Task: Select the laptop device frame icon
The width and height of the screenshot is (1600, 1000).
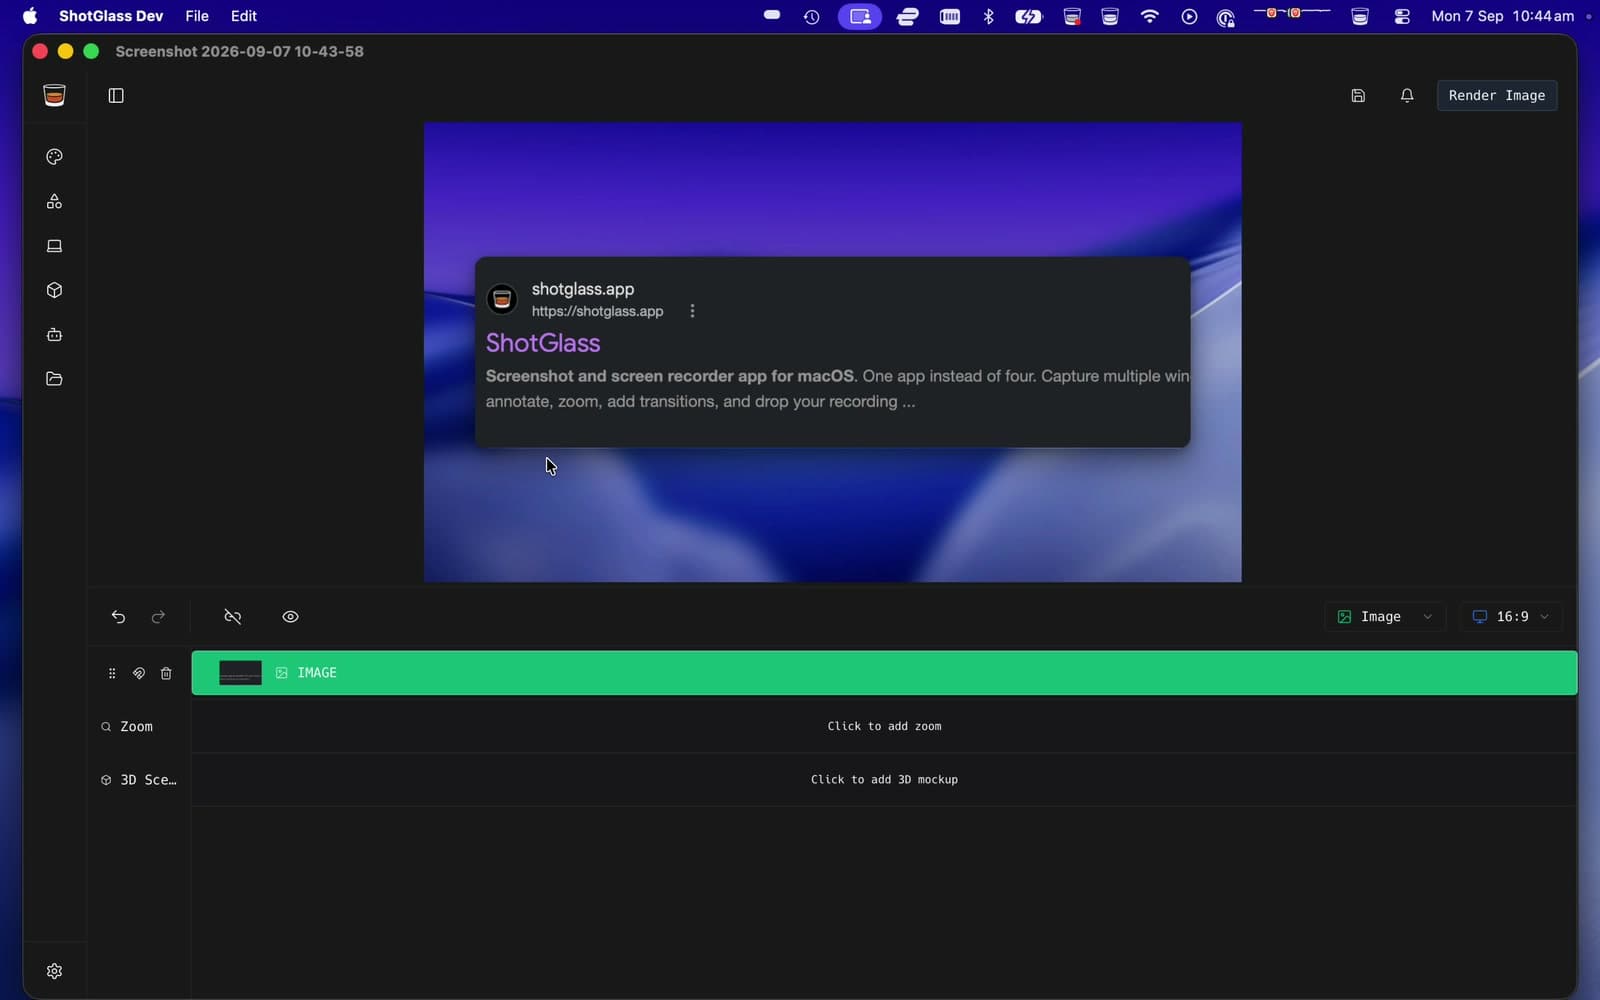Action: pos(54,246)
